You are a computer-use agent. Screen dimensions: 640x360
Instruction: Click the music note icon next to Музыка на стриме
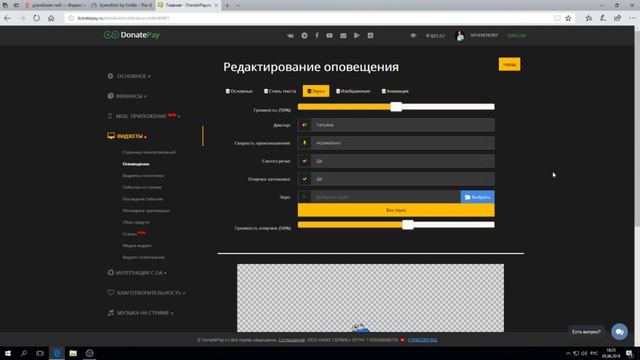pyautogui.click(x=111, y=313)
